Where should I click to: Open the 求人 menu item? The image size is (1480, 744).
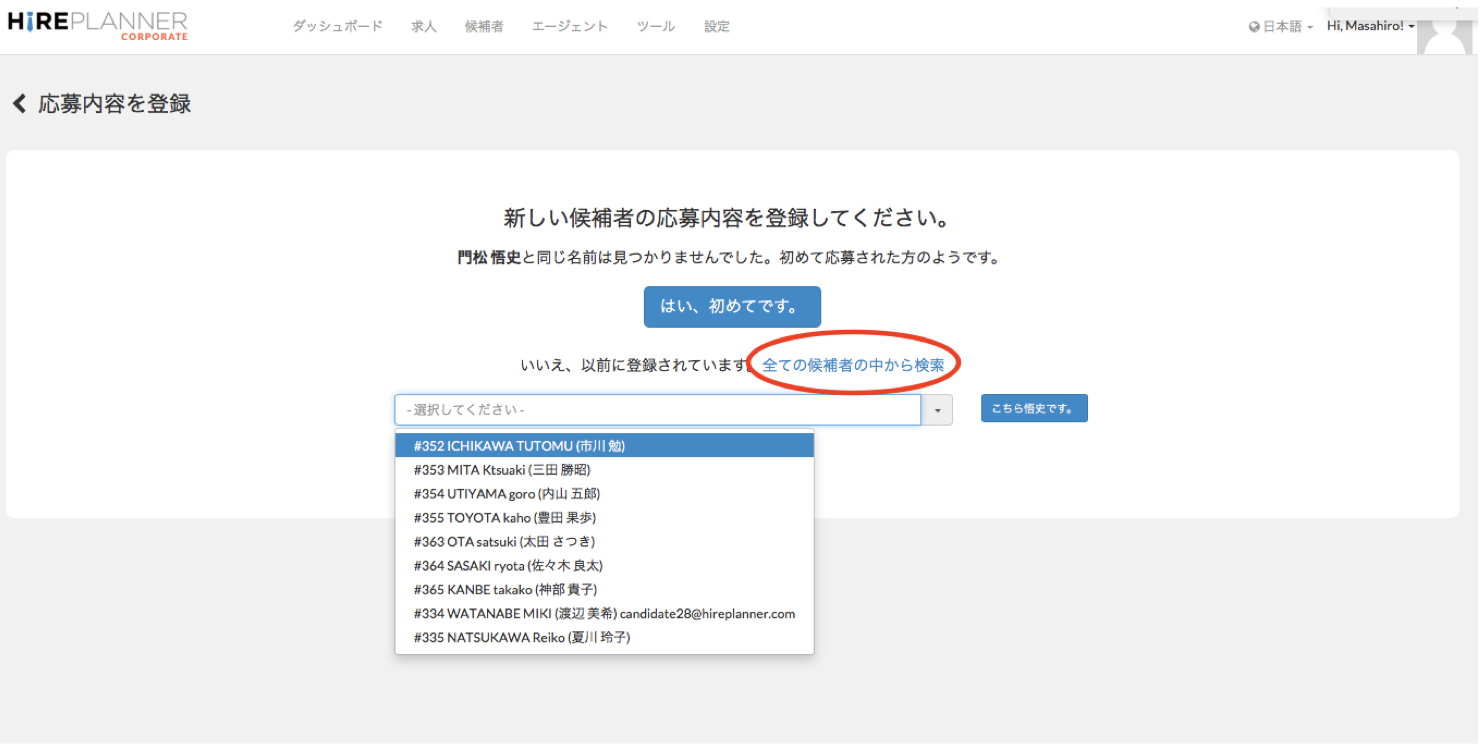[424, 27]
